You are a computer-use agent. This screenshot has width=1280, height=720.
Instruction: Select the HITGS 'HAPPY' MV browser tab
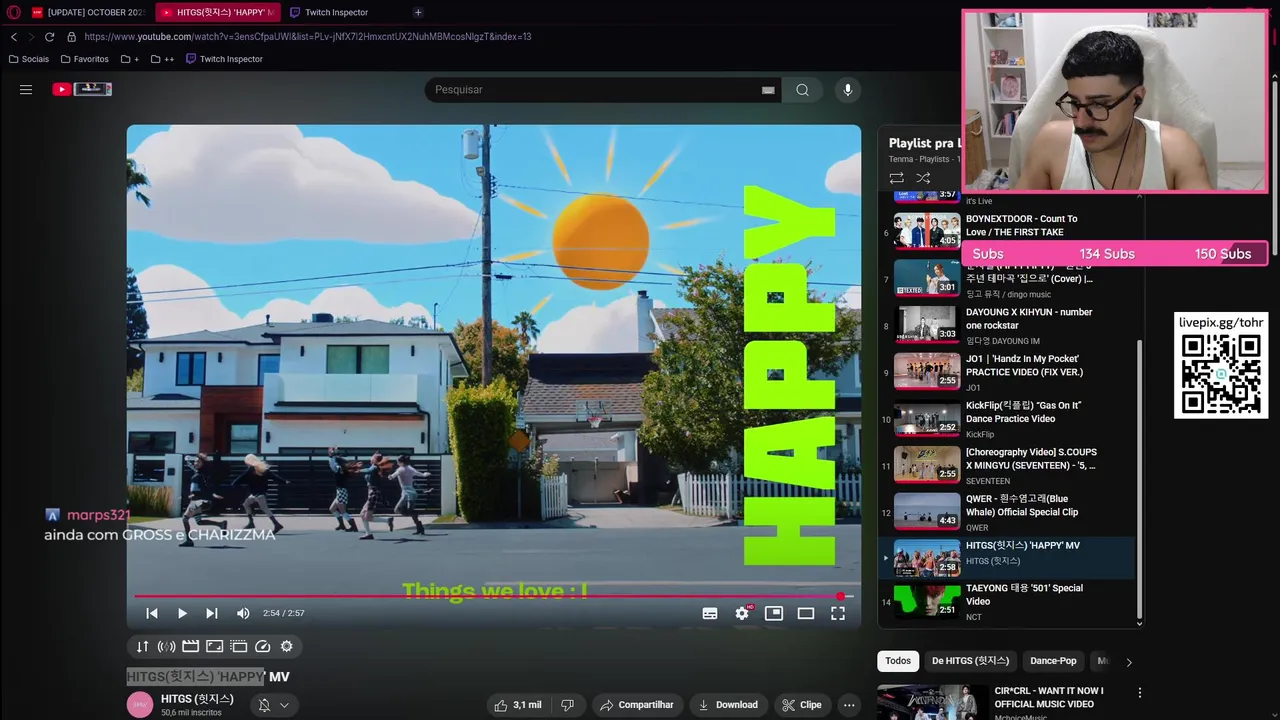218,12
